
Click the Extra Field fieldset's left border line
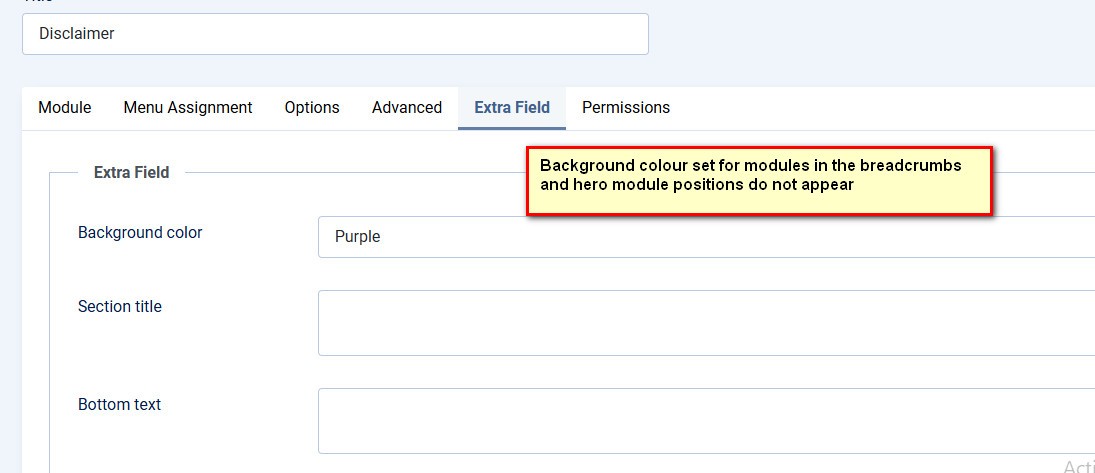(50, 320)
